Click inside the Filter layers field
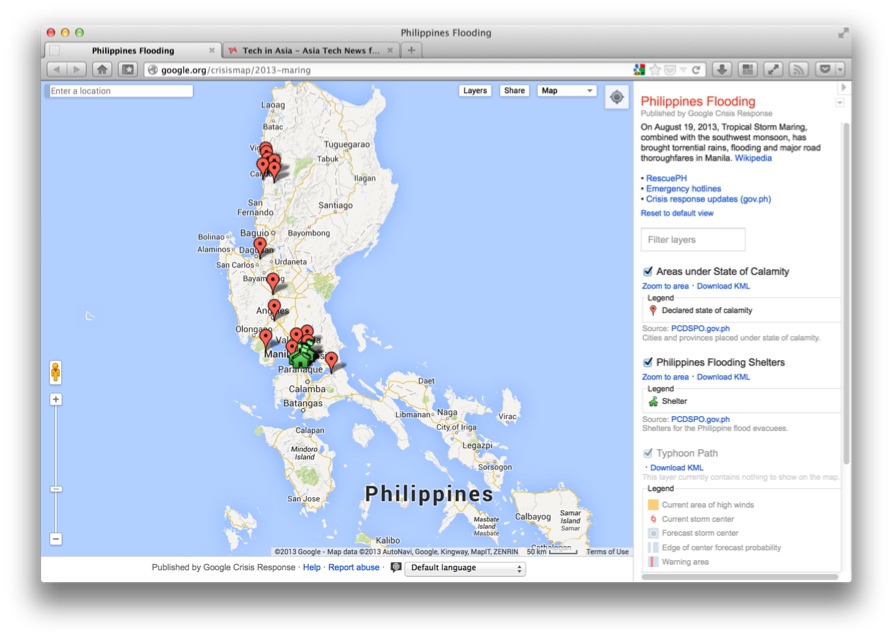 pyautogui.click(x=692, y=239)
